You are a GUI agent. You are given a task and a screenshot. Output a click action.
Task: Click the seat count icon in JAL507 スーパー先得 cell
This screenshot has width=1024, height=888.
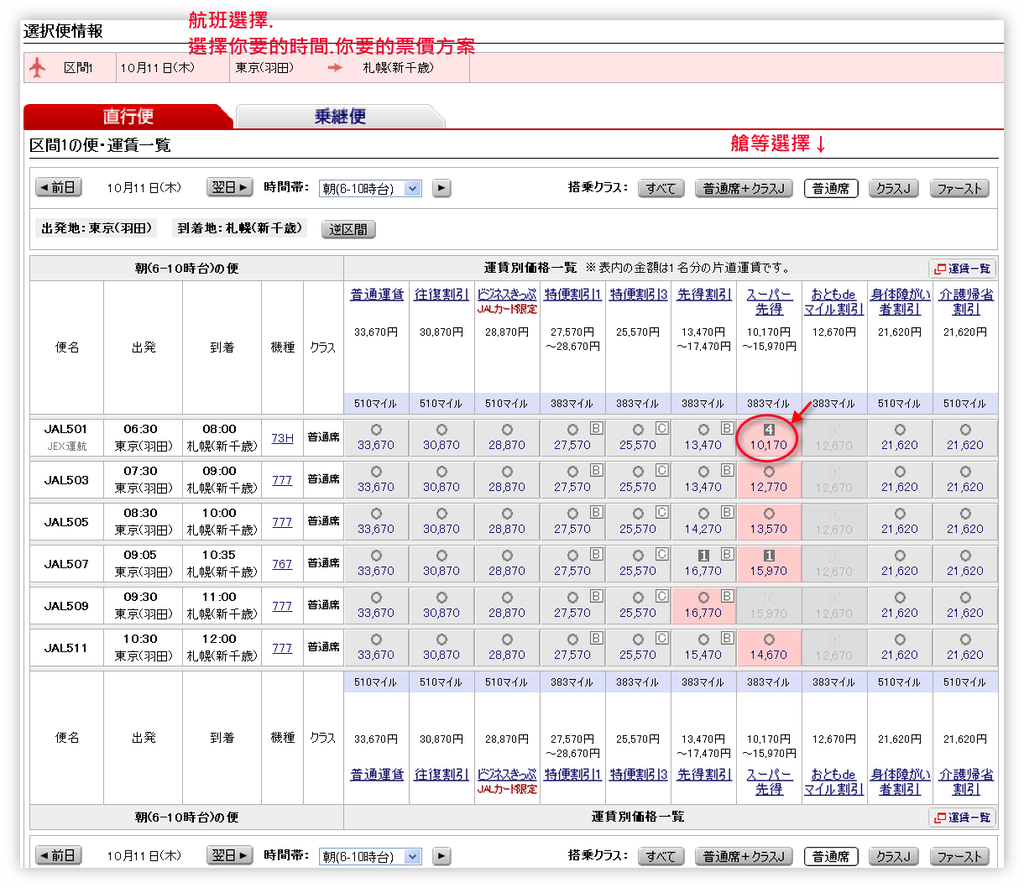769,555
